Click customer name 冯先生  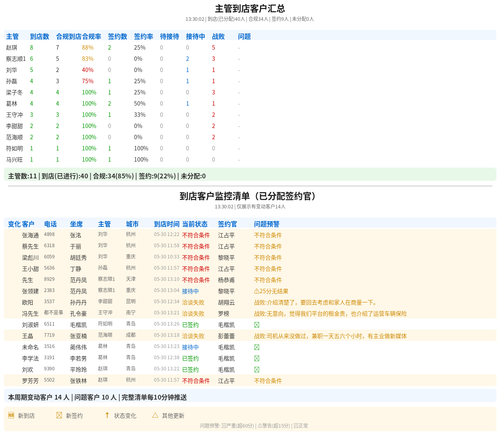(30, 314)
